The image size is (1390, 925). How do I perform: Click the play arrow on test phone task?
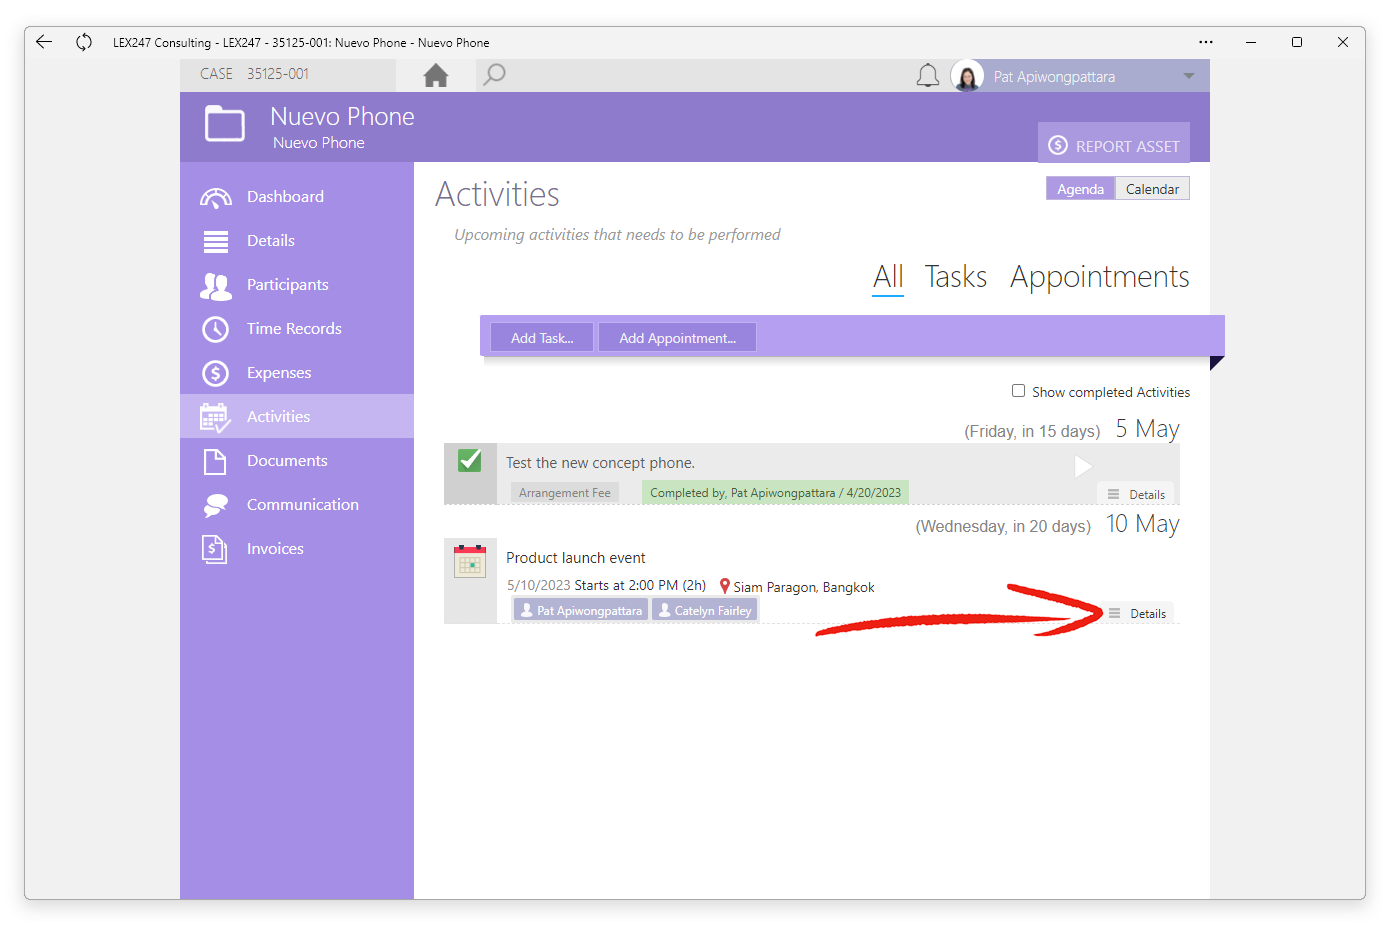coord(1082,466)
